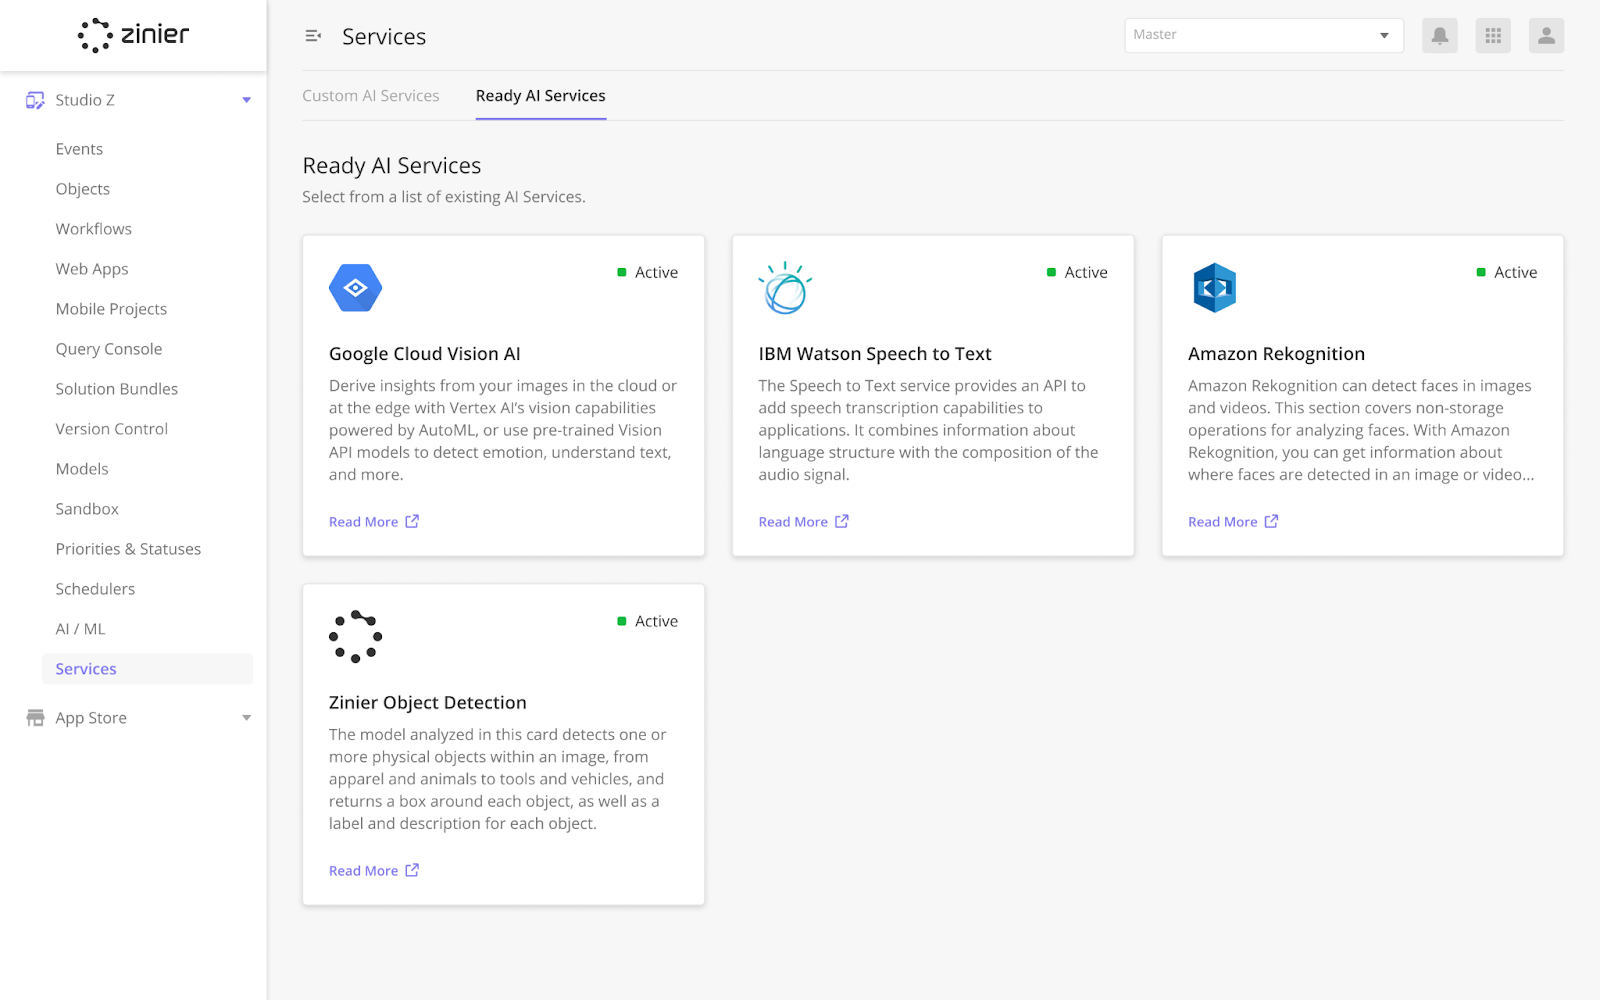The image size is (1600, 1000).
Task: Open the user profile icon
Action: pyautogui.click(x=1546, y=36)
